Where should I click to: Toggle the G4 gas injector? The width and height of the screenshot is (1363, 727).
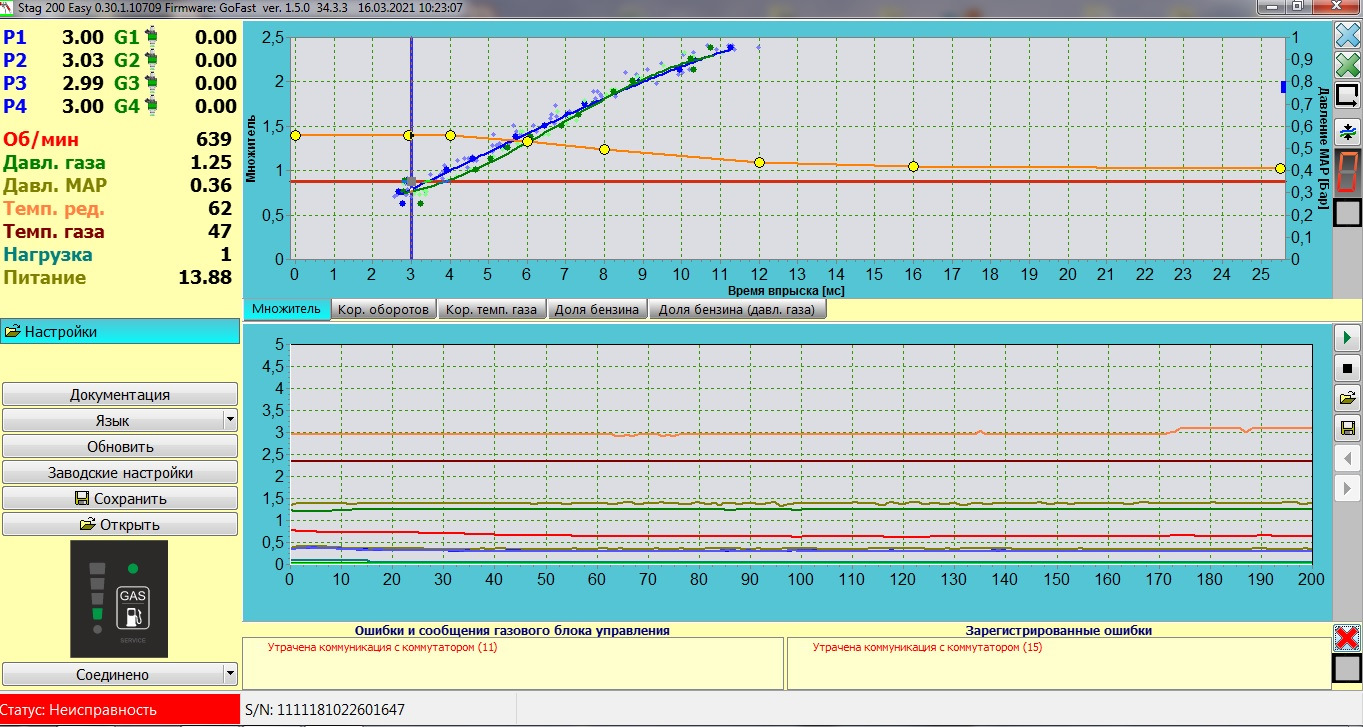[151, 106]
